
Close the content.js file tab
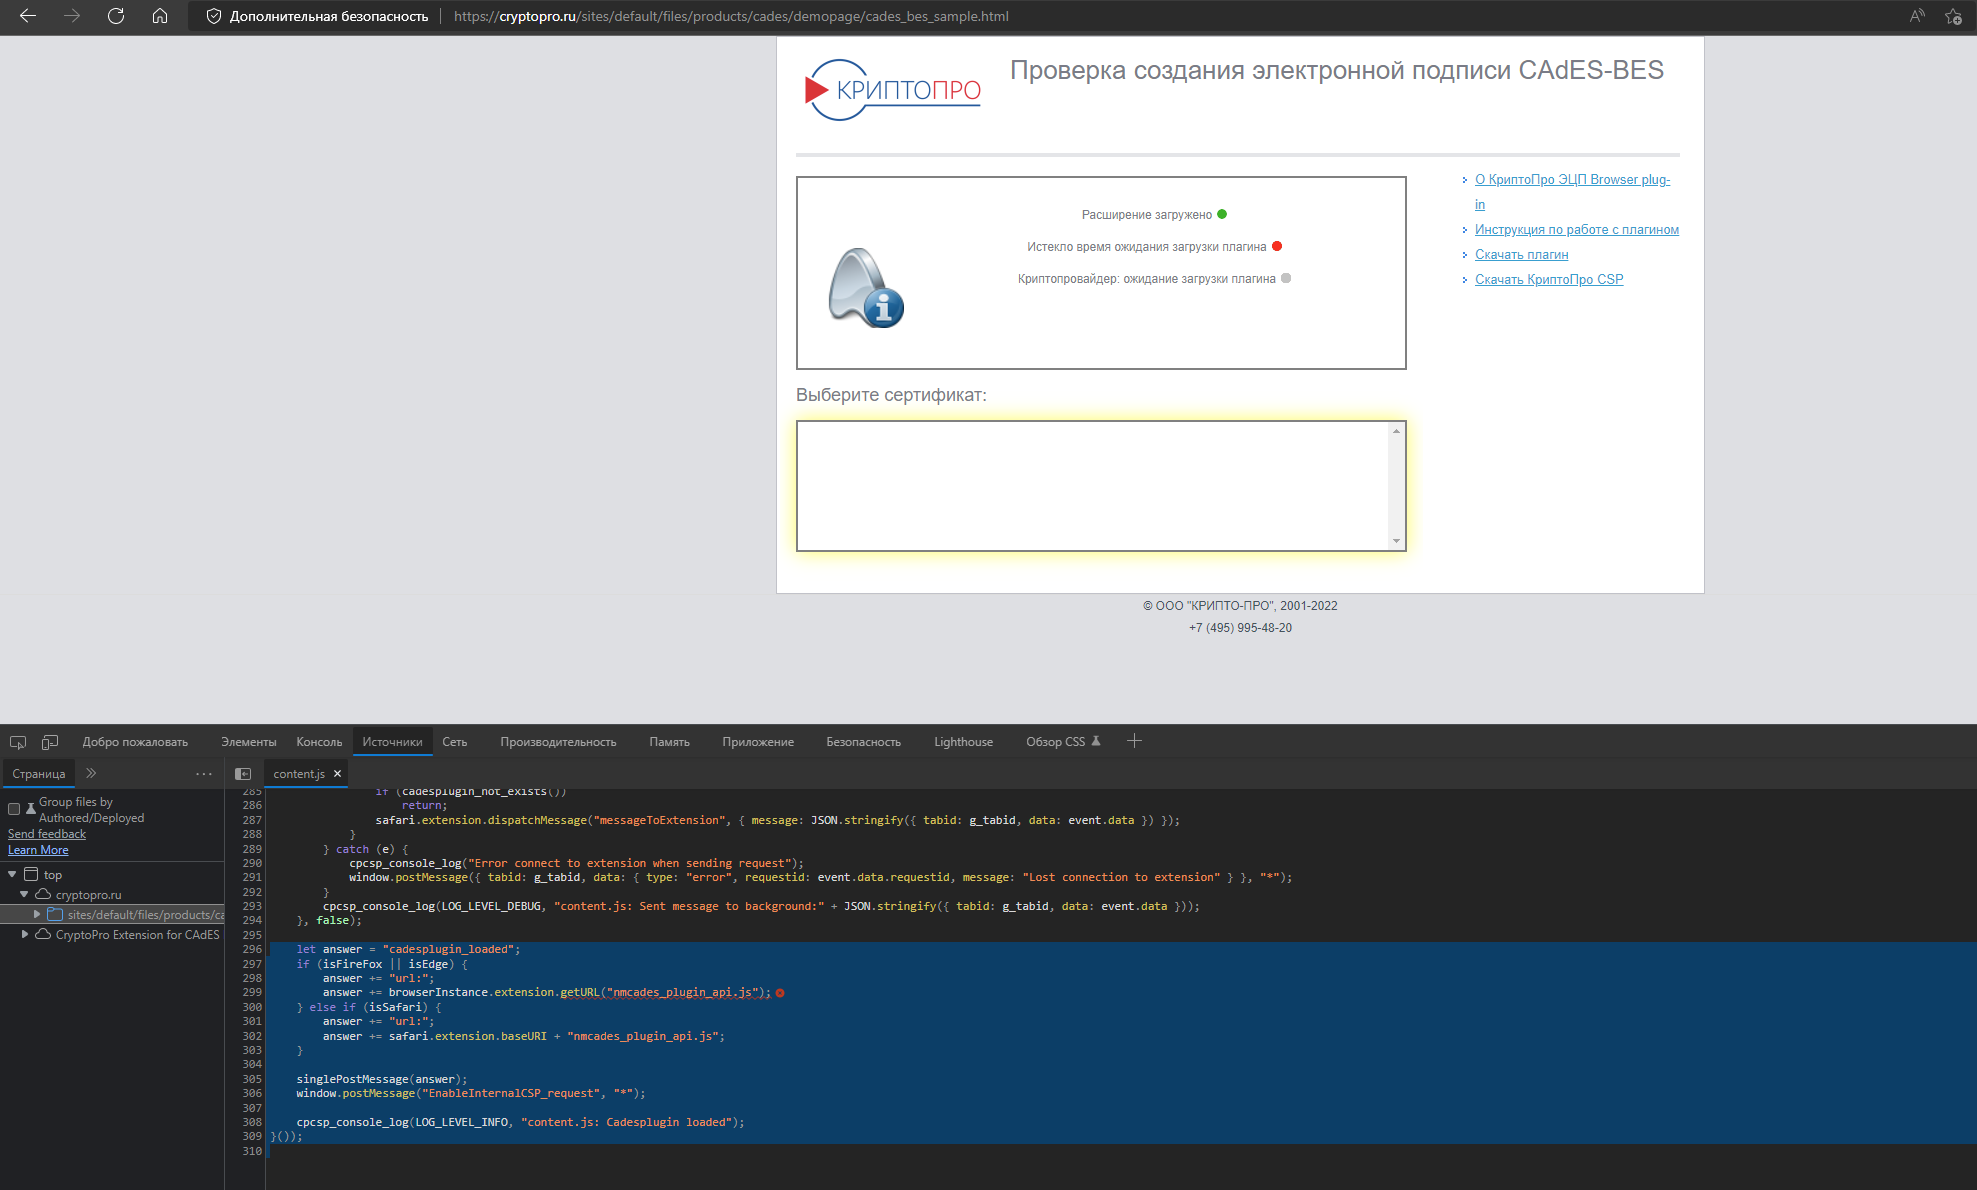(337, 774)
